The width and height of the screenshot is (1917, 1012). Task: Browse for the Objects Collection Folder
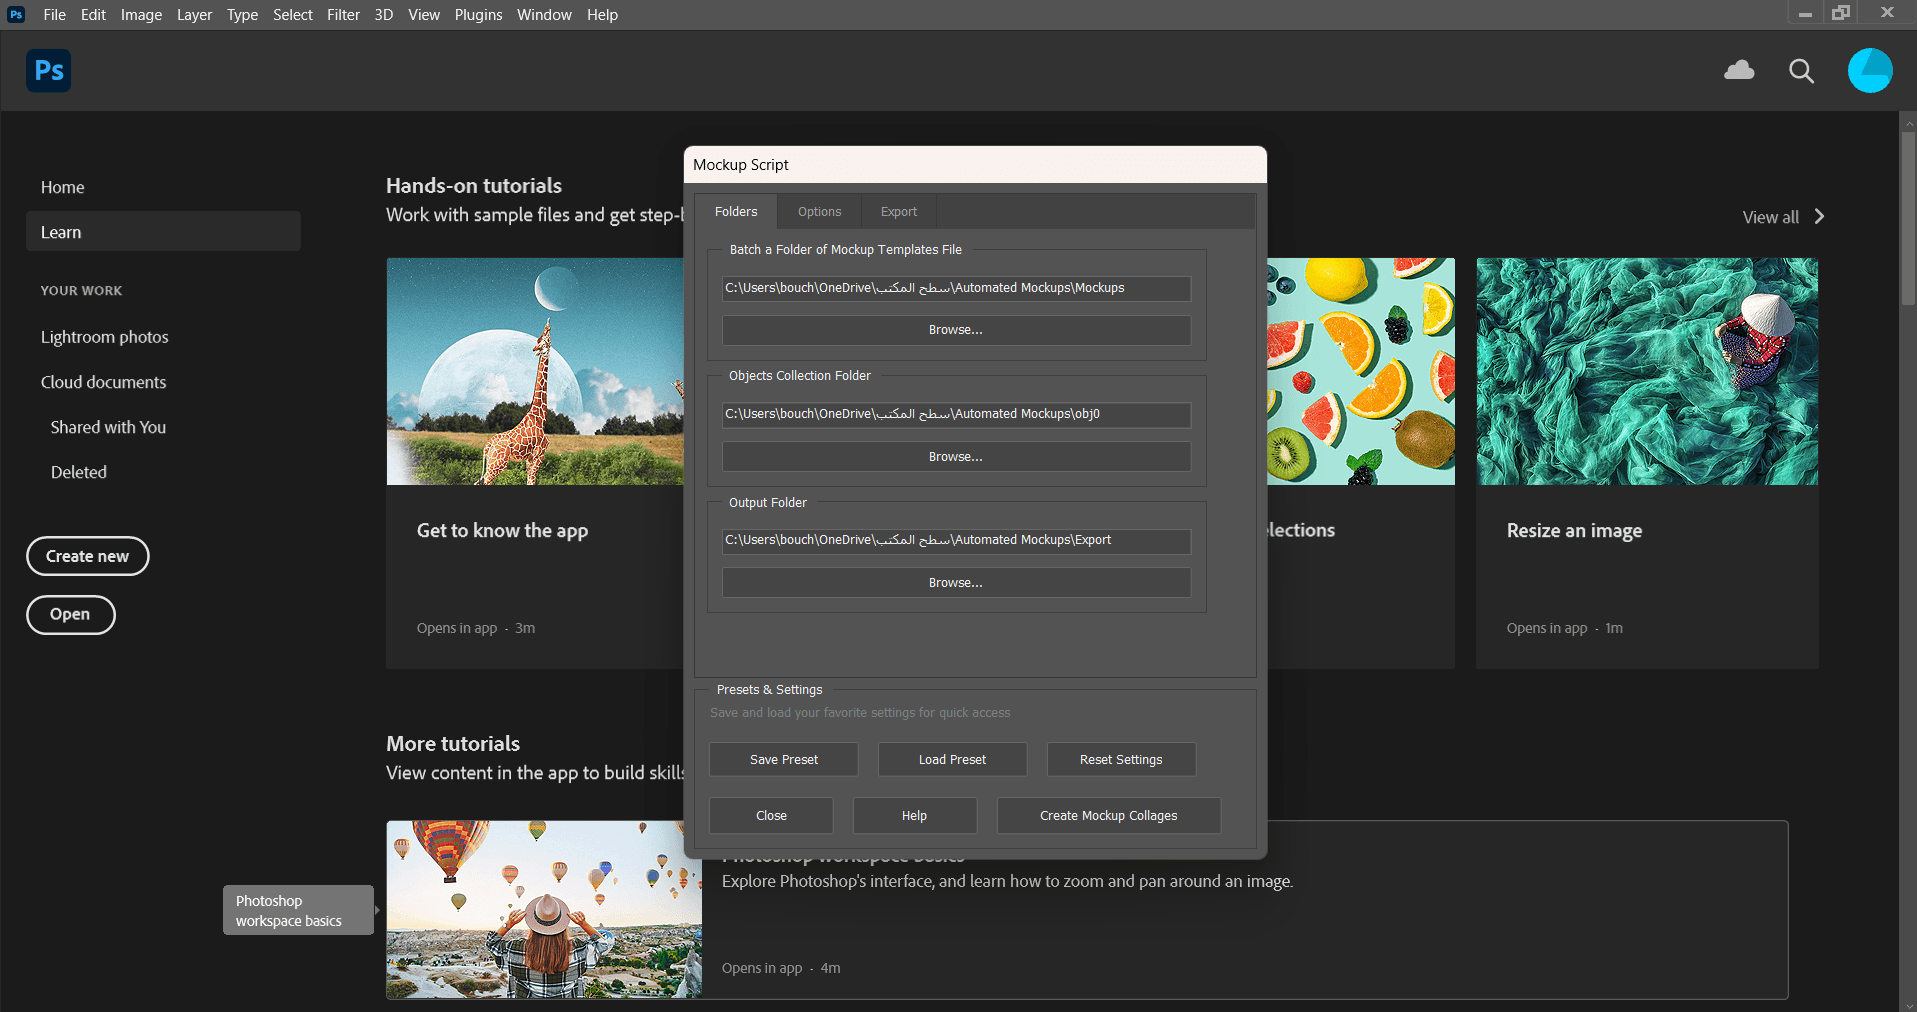pos(955,456)
